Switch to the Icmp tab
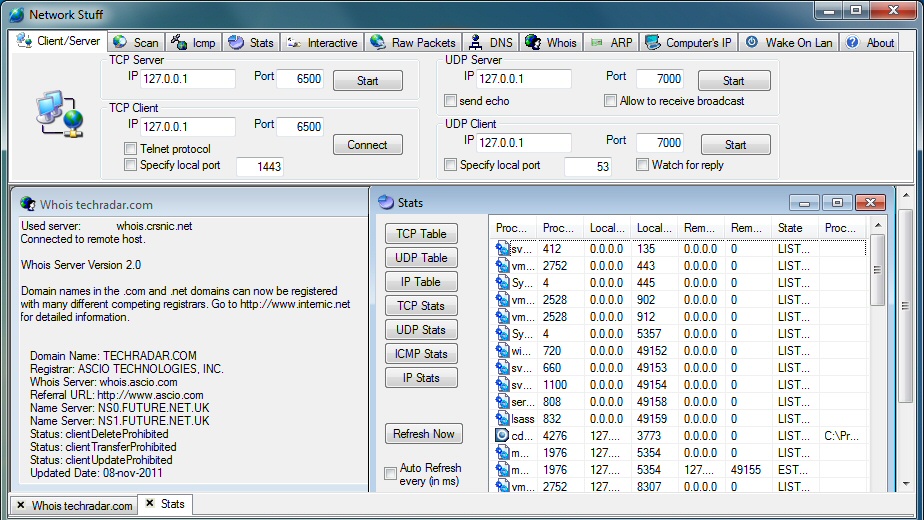This screenshot has width=924, height=520. pyautogui.click(x=193, y=42)
